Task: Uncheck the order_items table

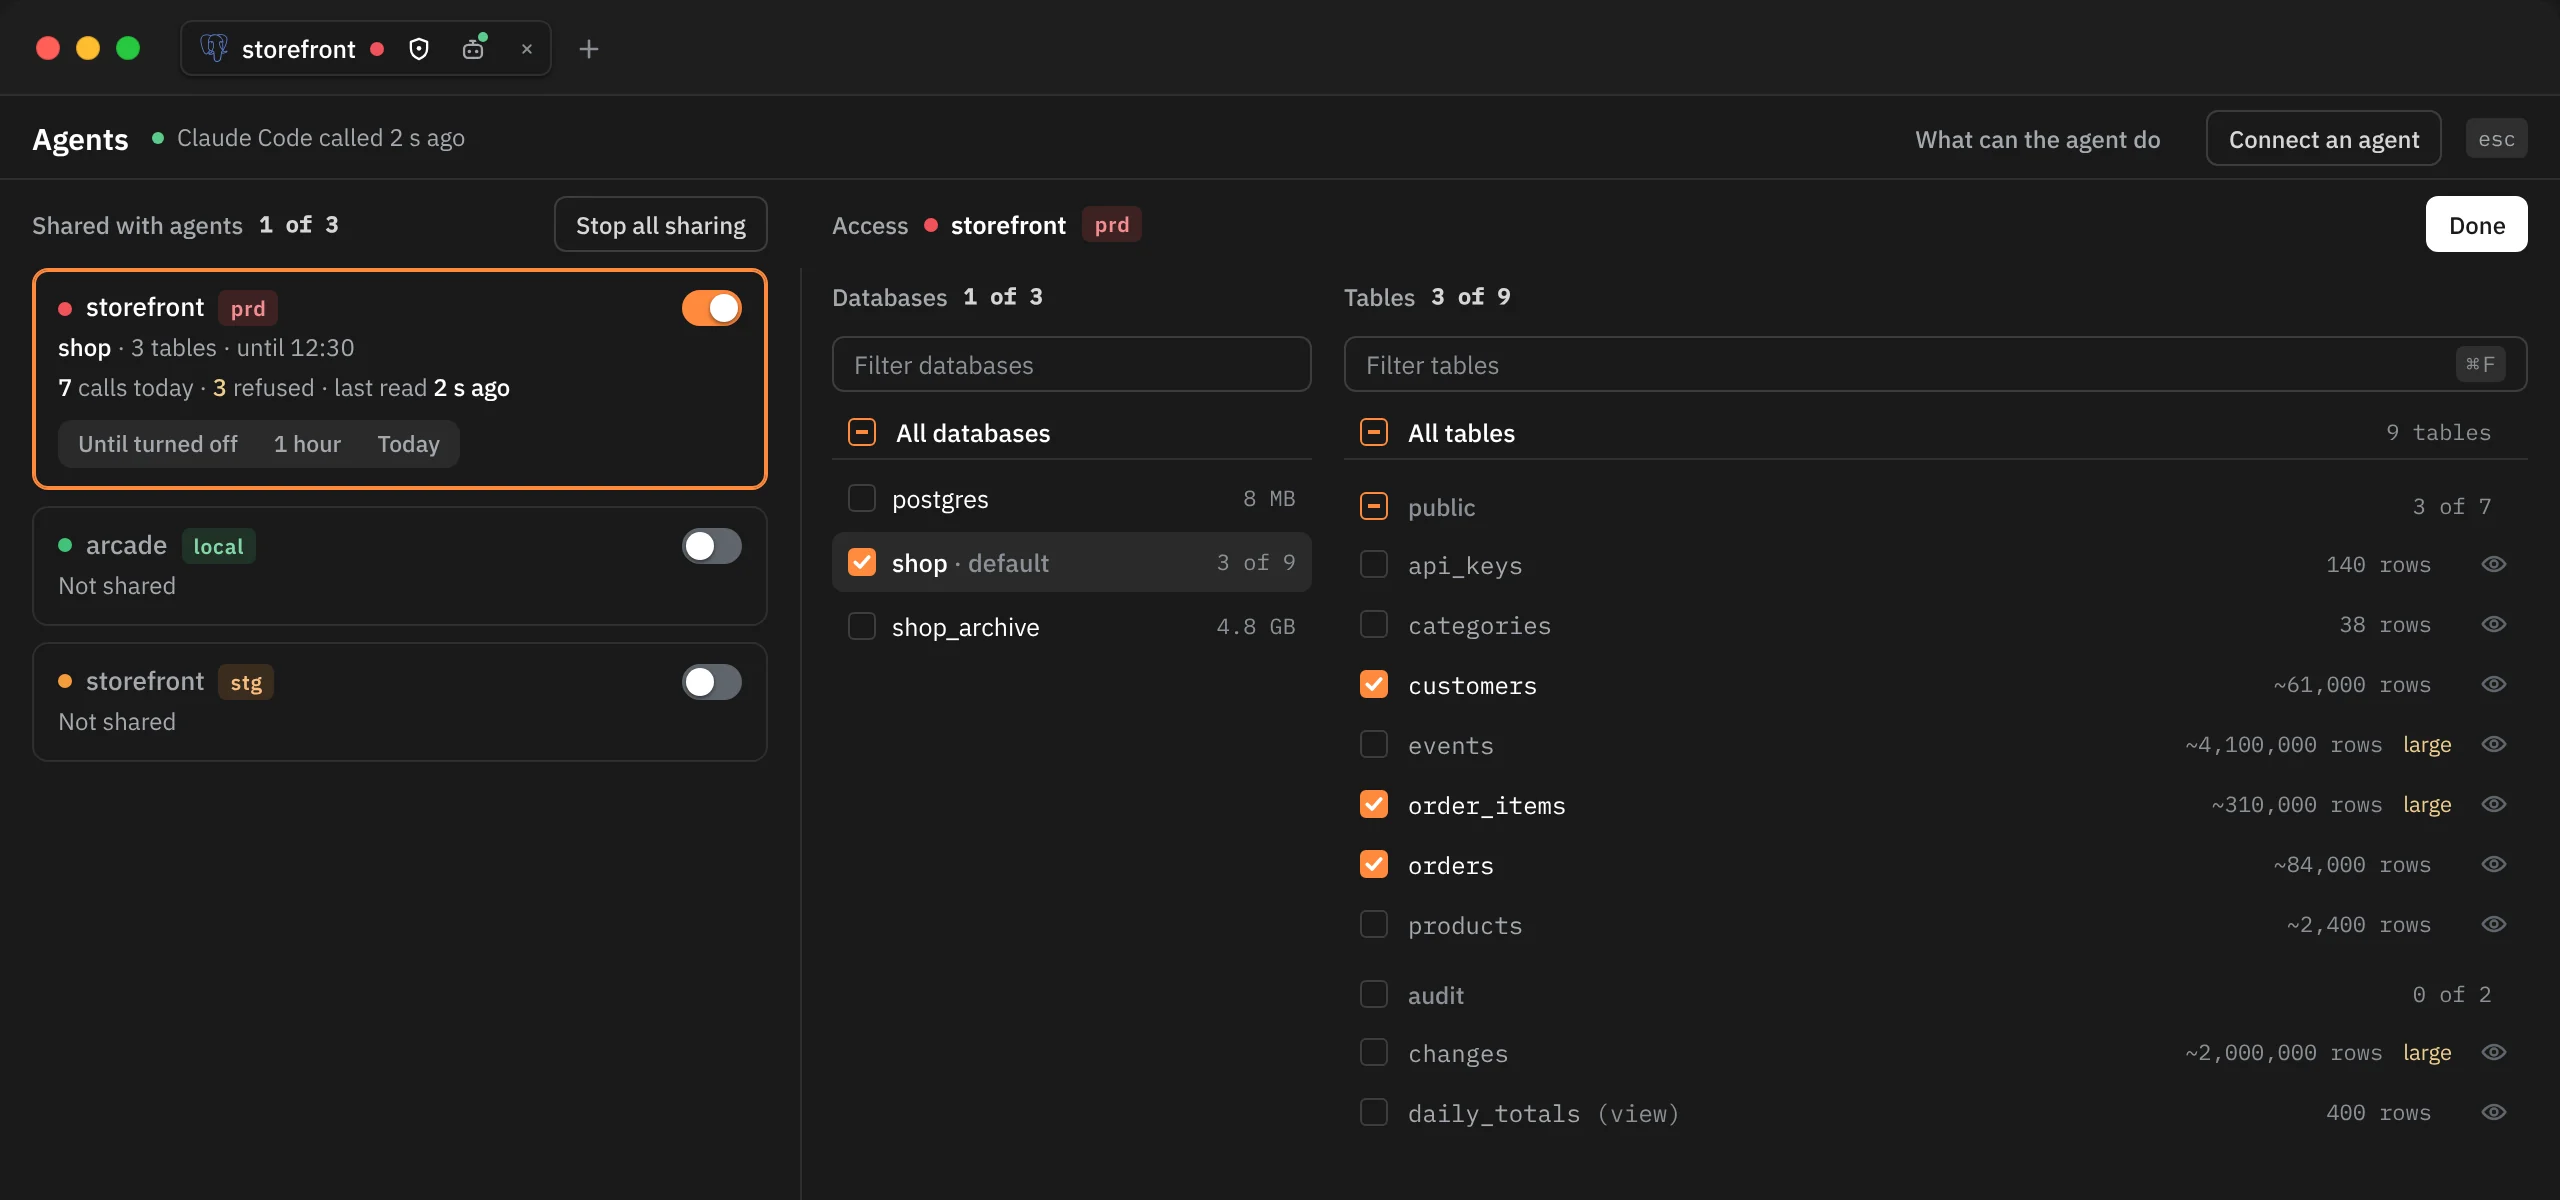Action: tap(1374, 804)
